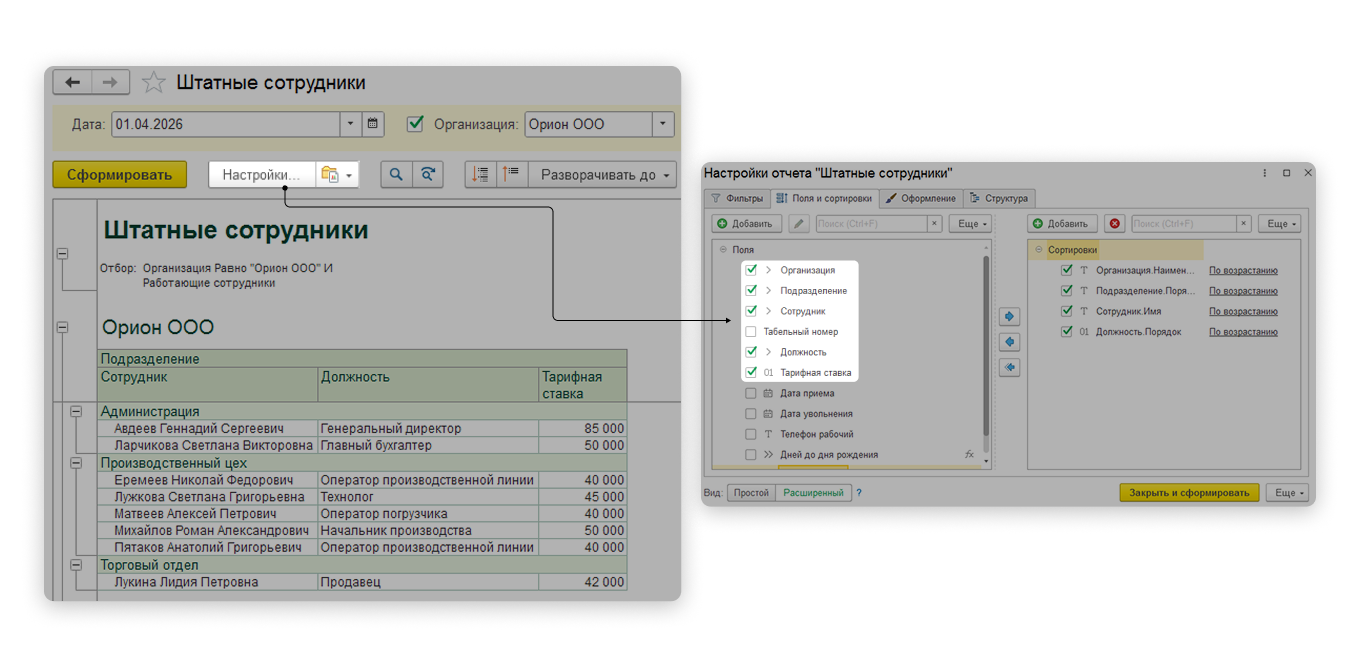
Task: Click the magnifier search icon in the report toolbar
Action: point(396,174)
